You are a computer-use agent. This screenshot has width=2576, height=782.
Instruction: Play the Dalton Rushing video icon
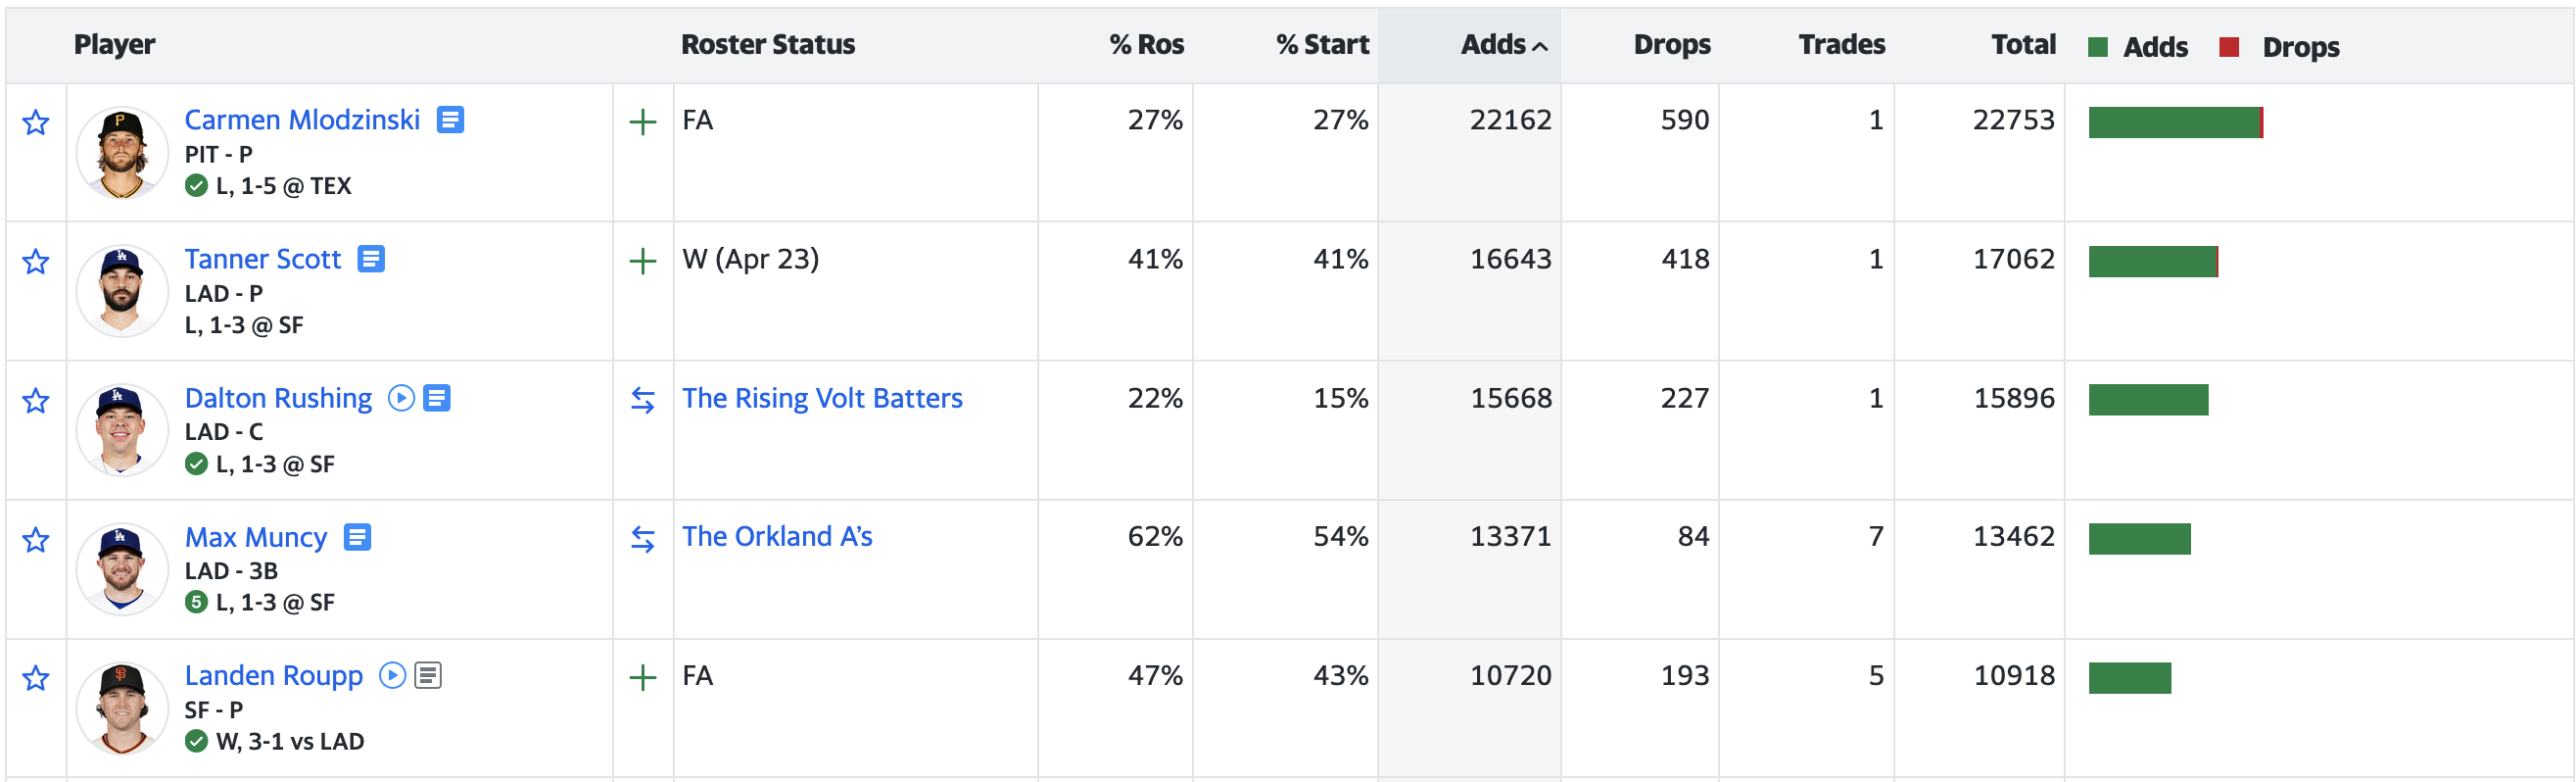(401, 398)
